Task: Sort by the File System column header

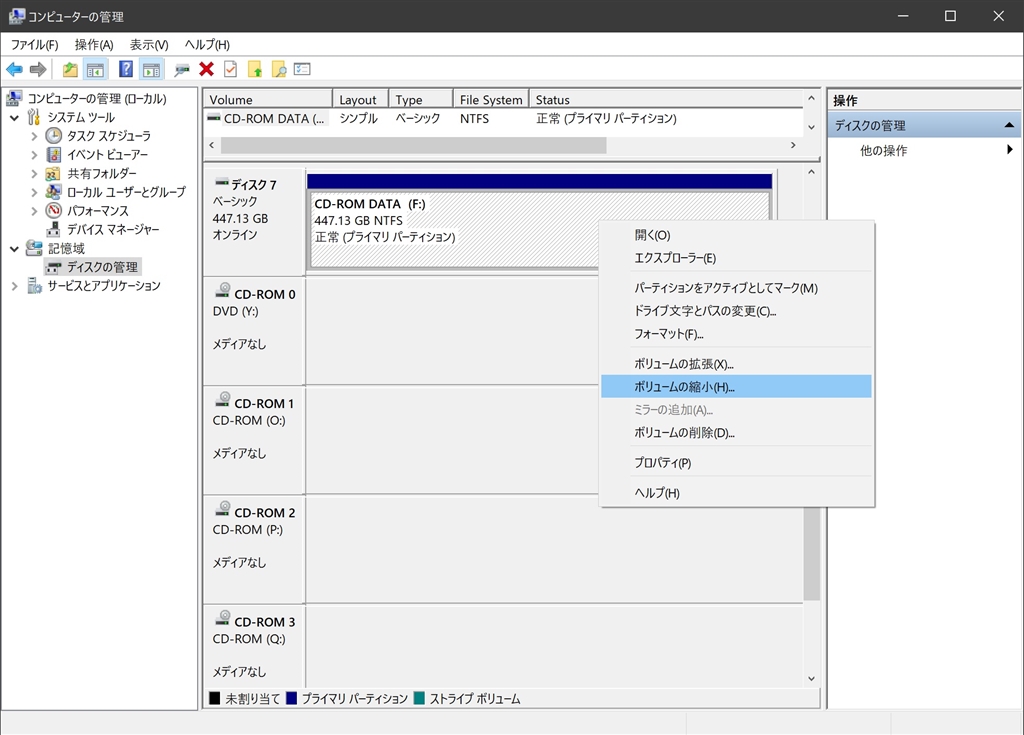Action: 490,99
